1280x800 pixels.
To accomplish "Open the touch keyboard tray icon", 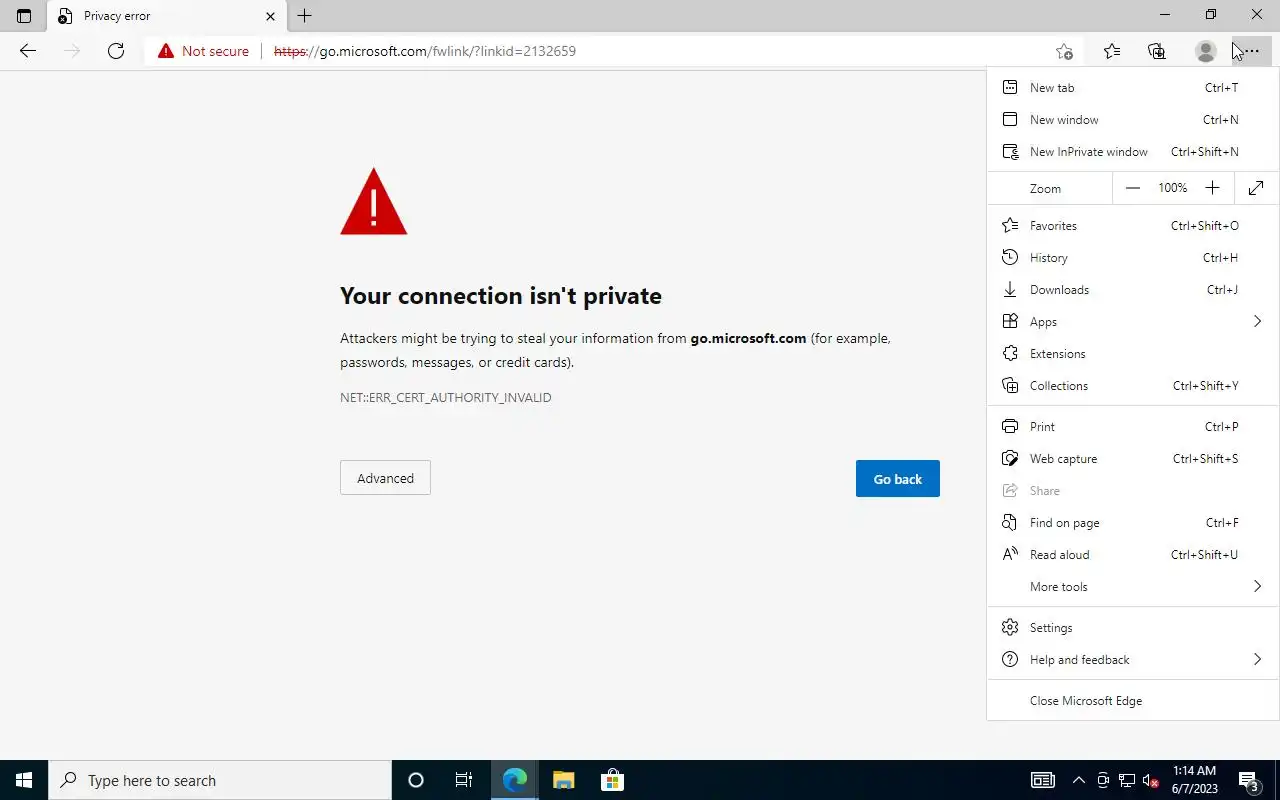I will 1042,780.
